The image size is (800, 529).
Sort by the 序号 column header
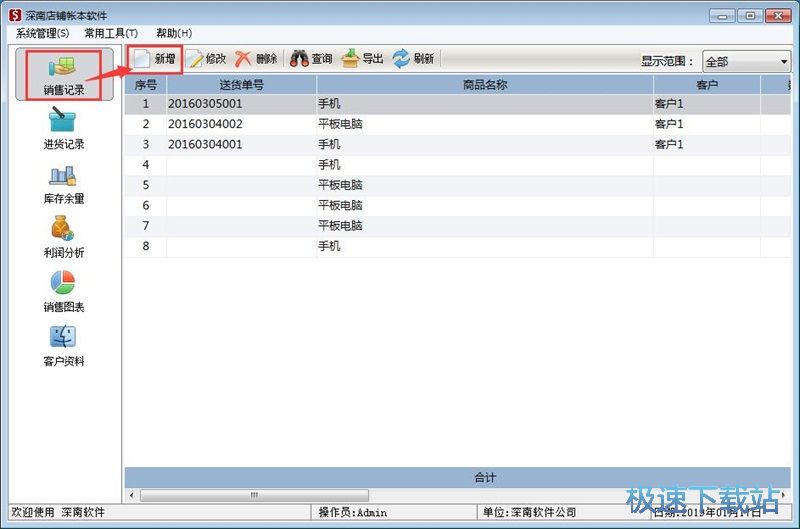coord(145,85)
